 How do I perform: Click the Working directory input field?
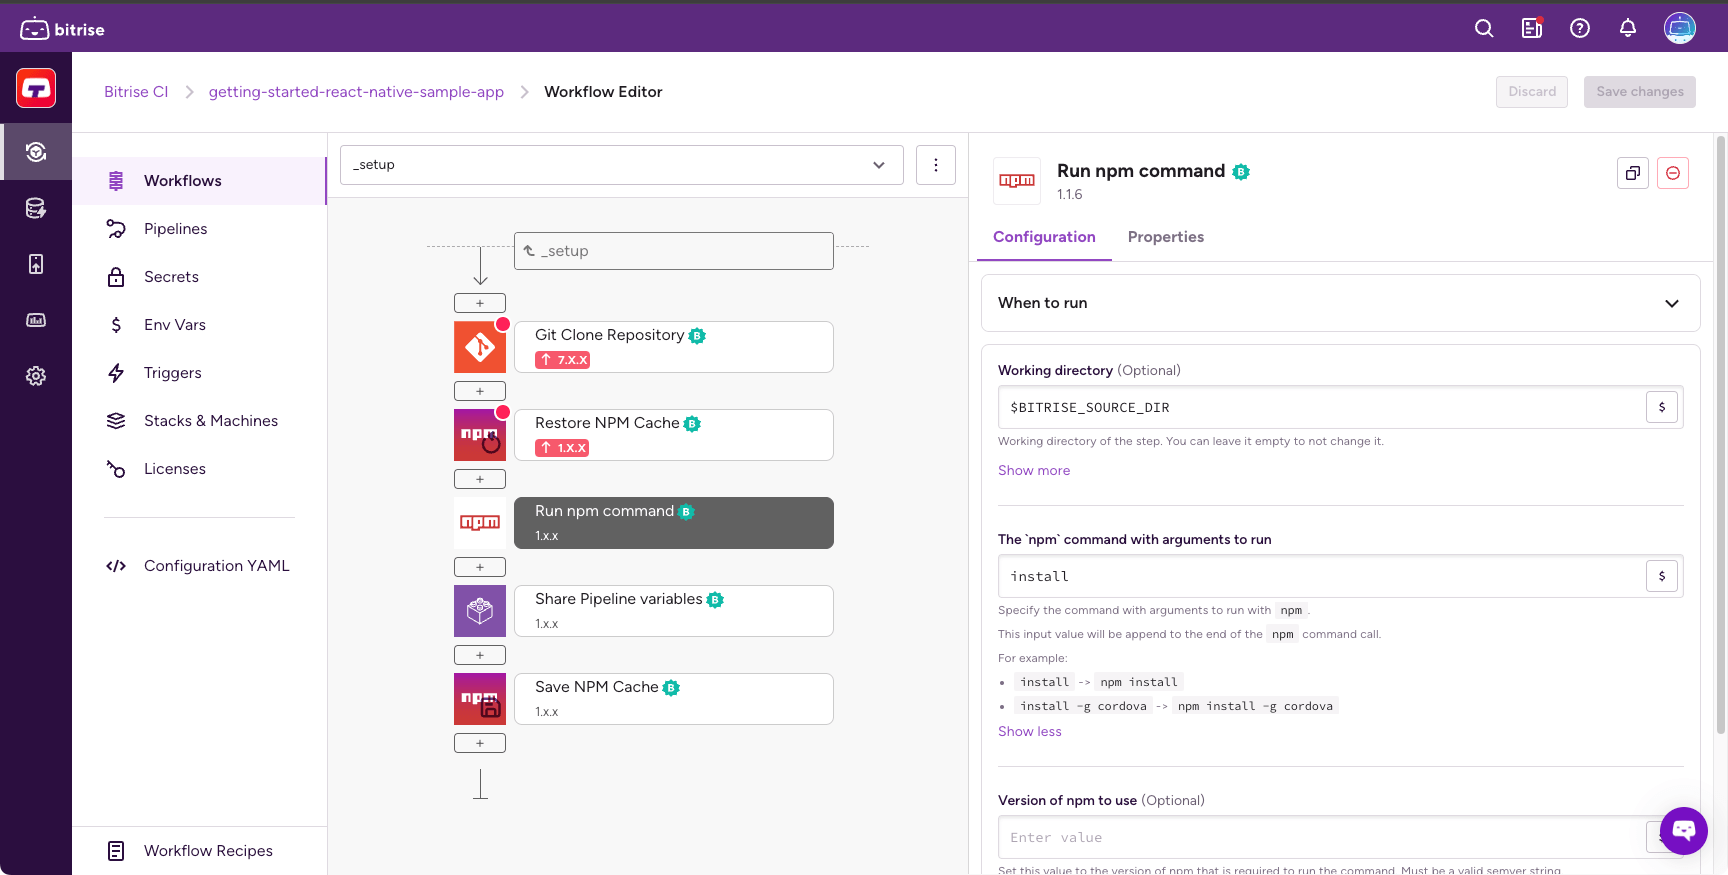coord(1320,408)
